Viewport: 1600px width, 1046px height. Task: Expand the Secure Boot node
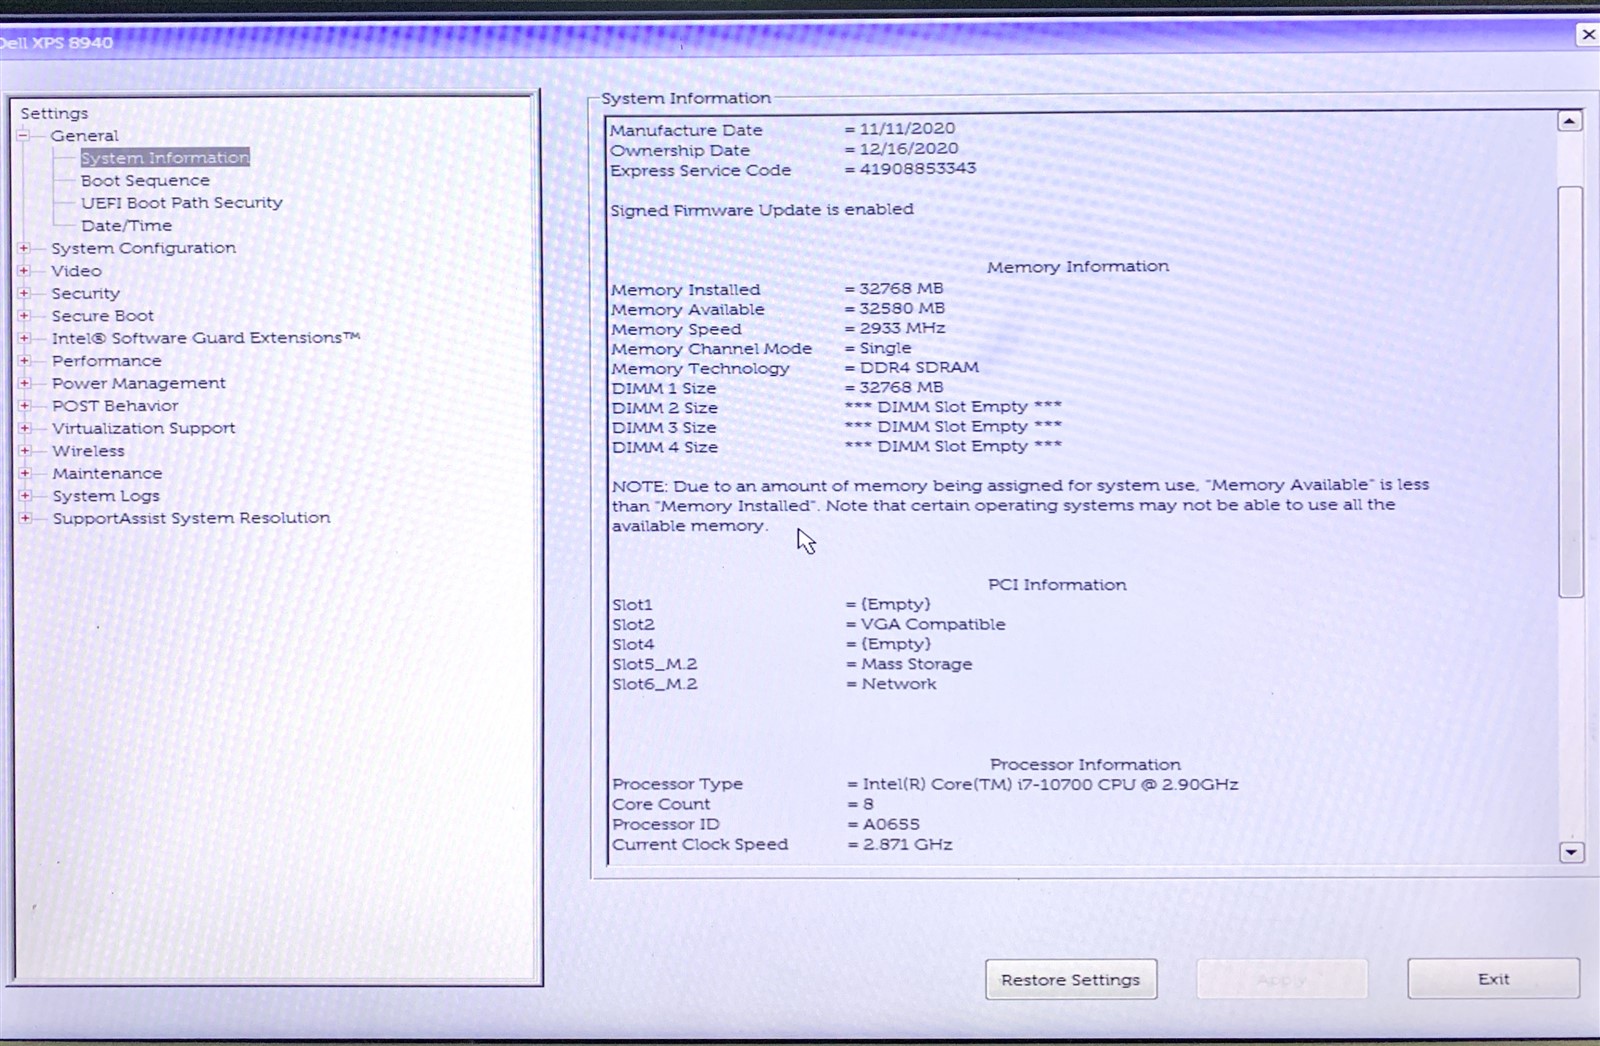pyautogui.click(x=24, y=315)
